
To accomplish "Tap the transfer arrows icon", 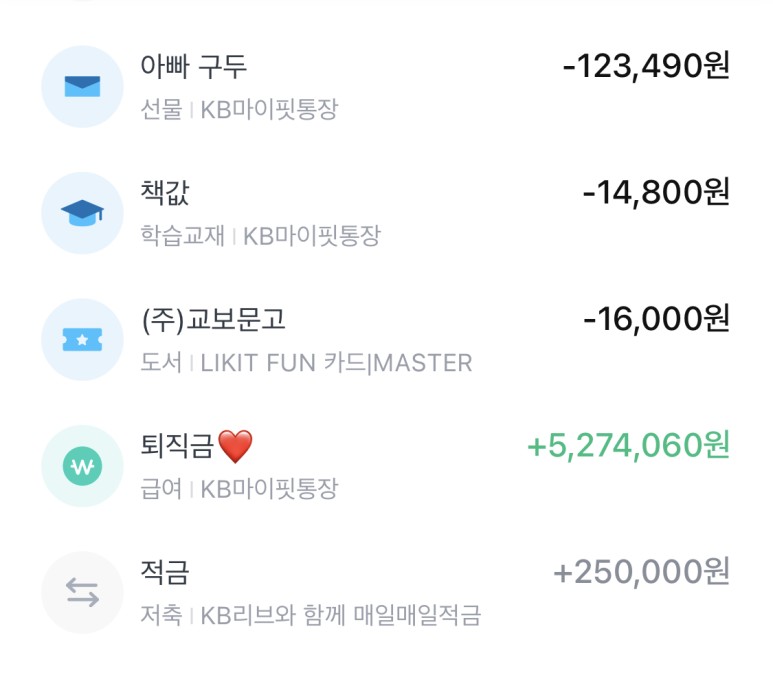I will pos(82,593).
